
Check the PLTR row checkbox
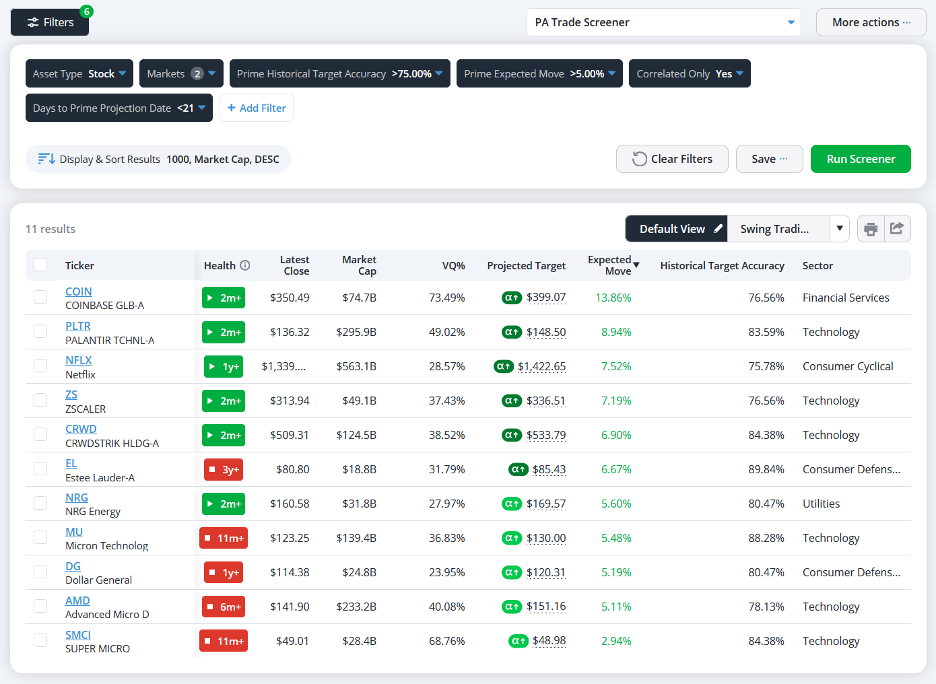[x=40, y=332]
